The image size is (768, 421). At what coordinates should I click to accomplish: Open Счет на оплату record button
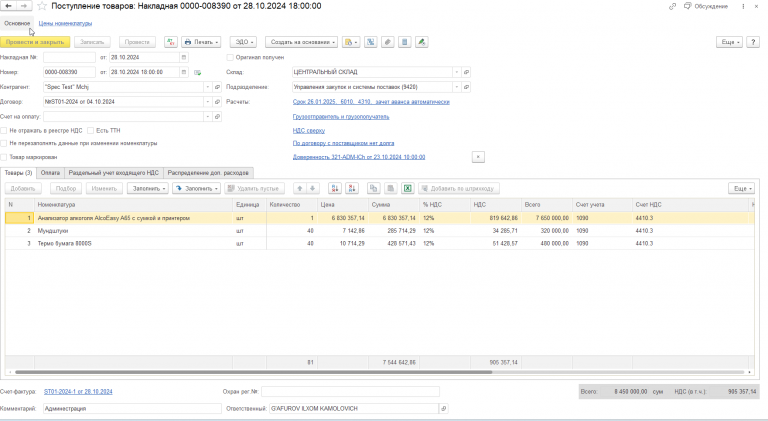pos(217,117)
